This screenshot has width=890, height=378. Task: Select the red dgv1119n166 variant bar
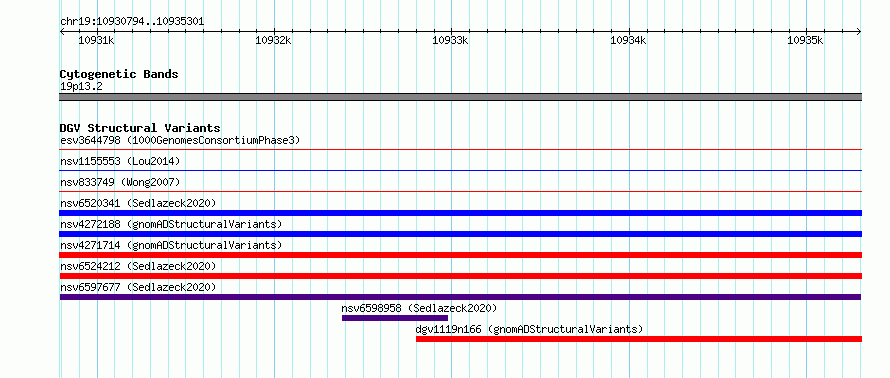click(639, 339)
